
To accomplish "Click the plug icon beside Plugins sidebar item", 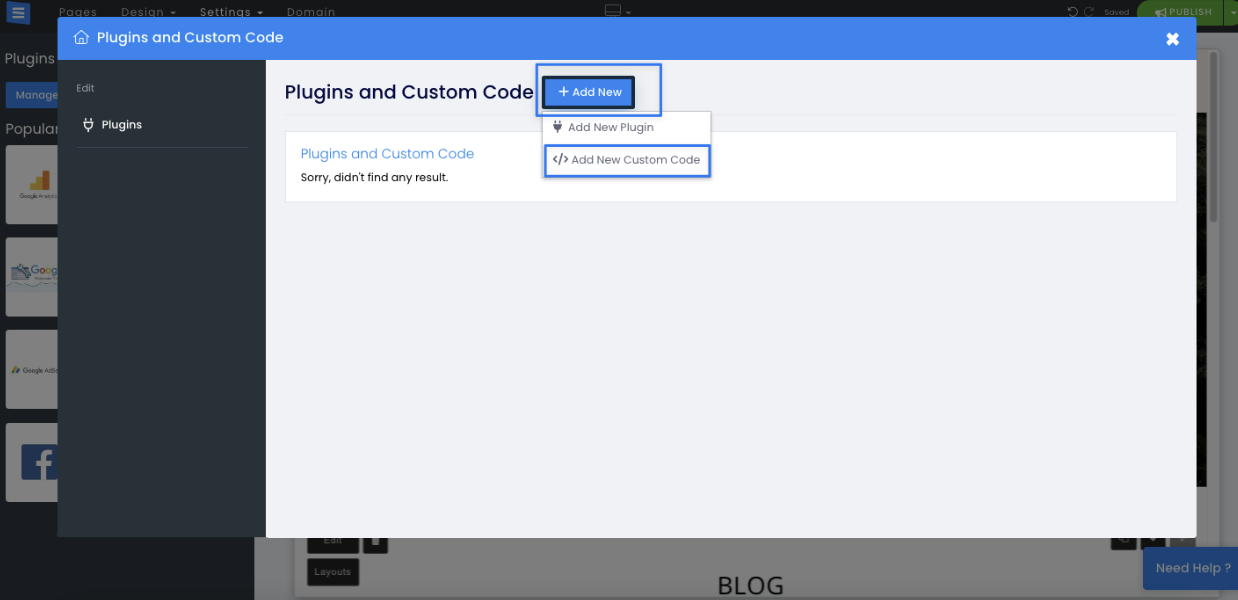I will (88, 125).
